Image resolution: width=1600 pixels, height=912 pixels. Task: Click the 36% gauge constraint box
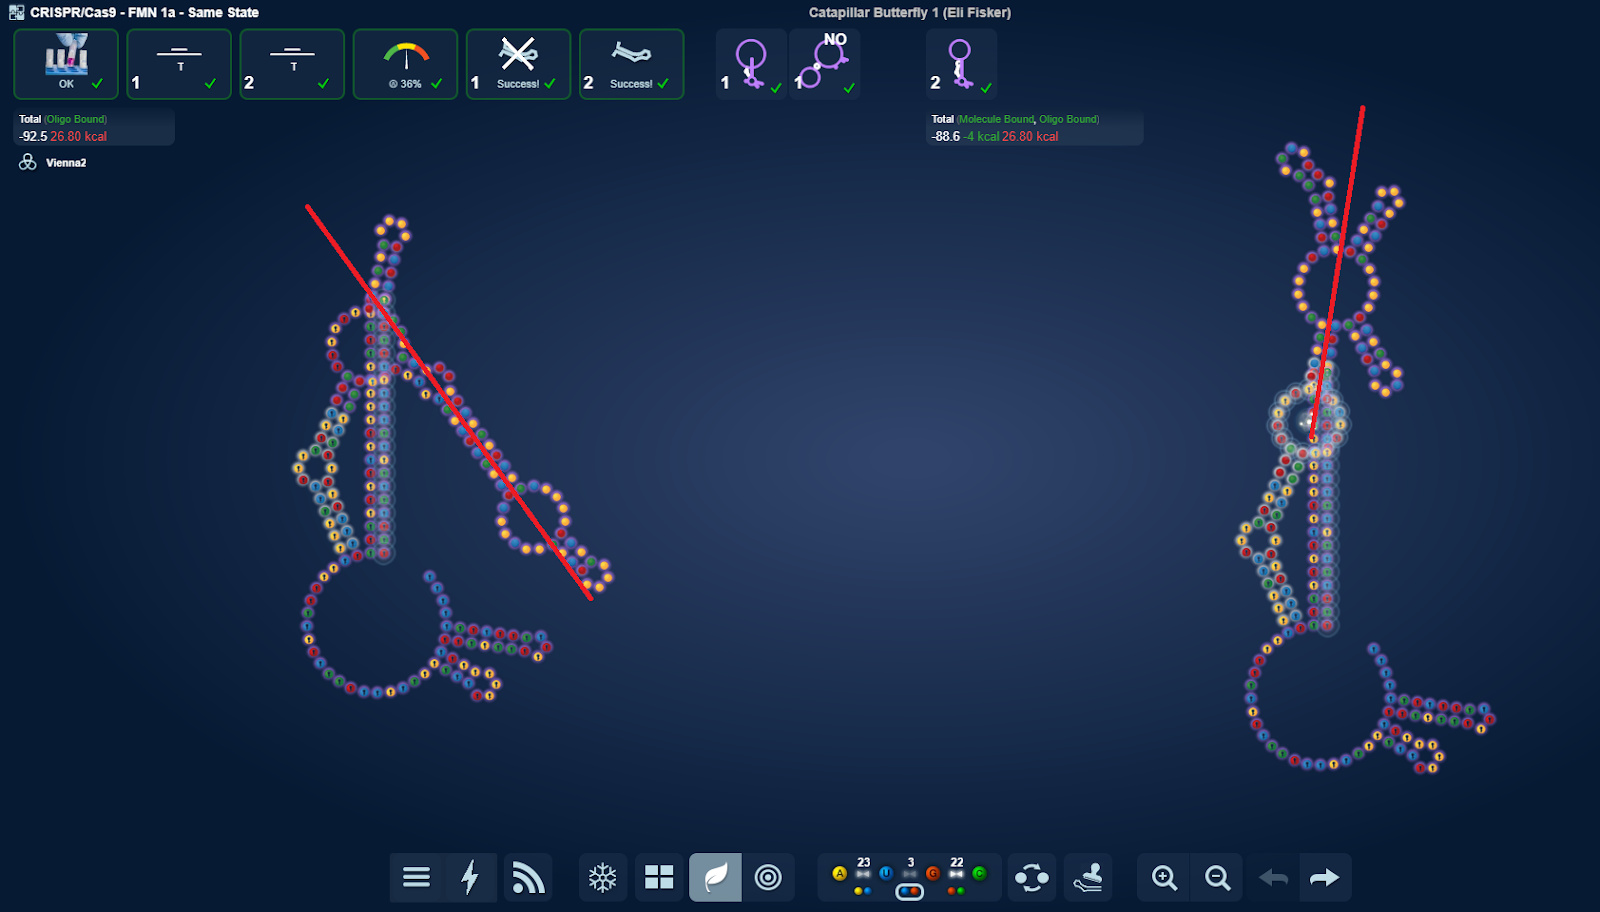405,64
